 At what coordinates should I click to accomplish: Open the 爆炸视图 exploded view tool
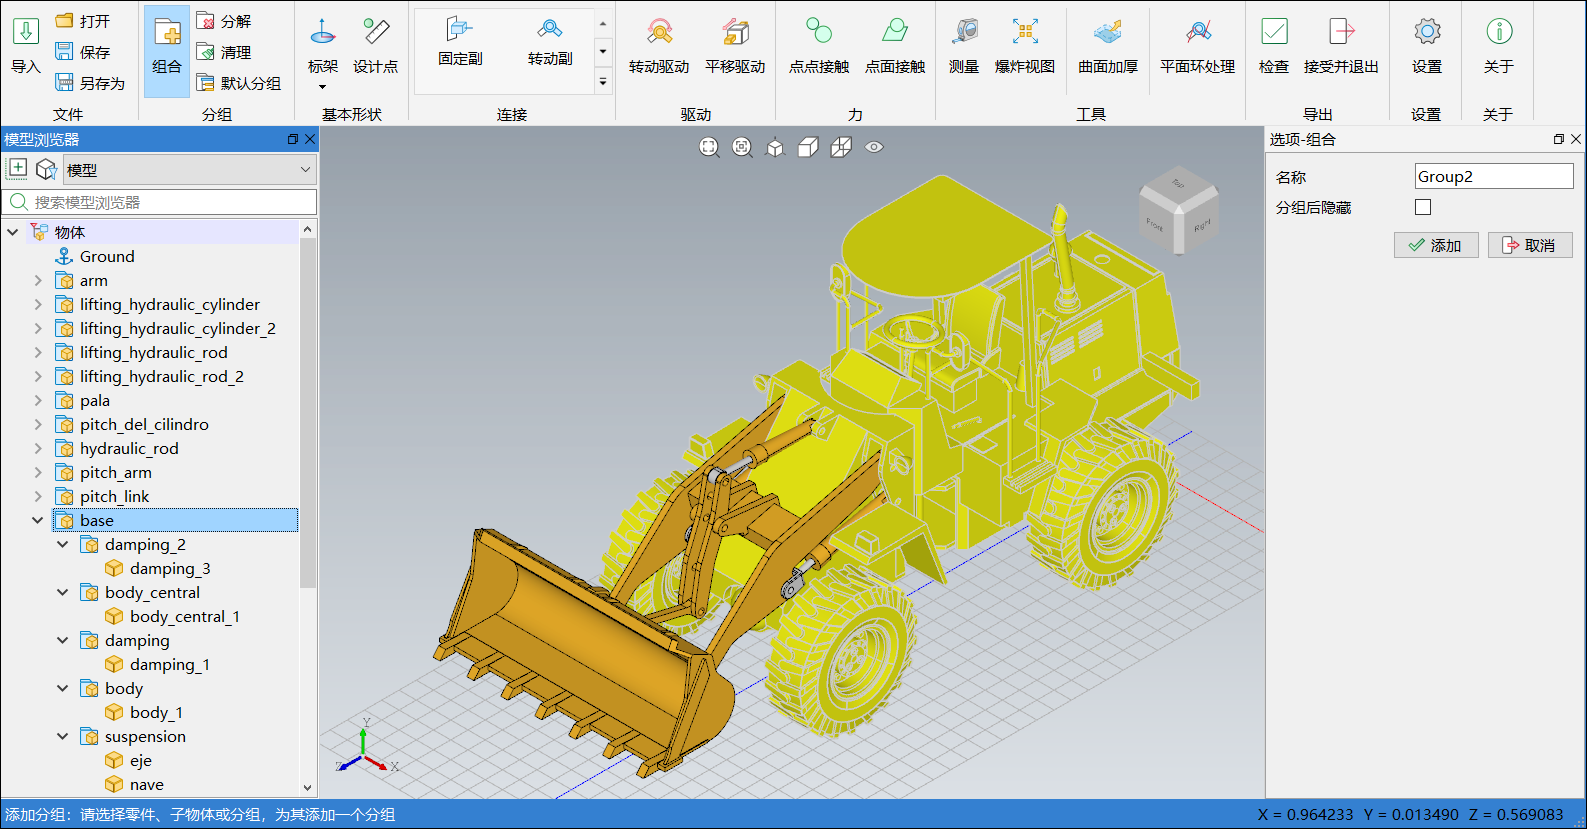pyautogui.click(x=1024, y=46)
